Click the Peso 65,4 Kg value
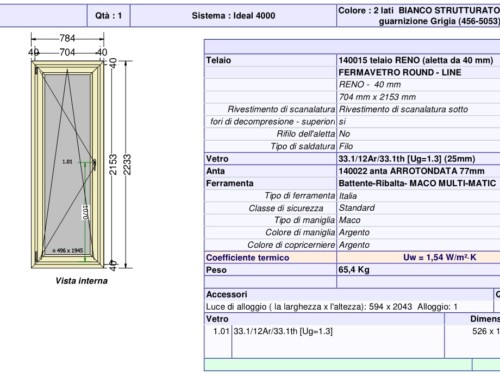 click(x=354, y=270)
